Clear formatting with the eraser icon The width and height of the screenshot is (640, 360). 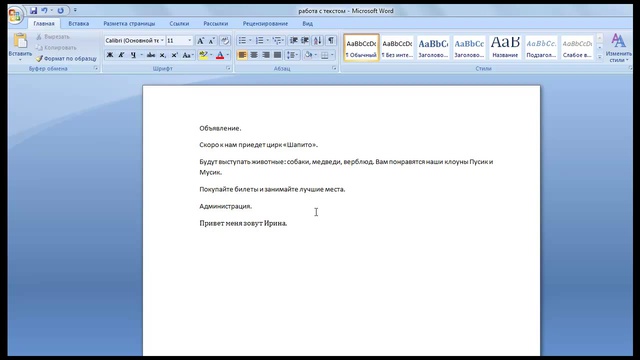coord(224,41)
